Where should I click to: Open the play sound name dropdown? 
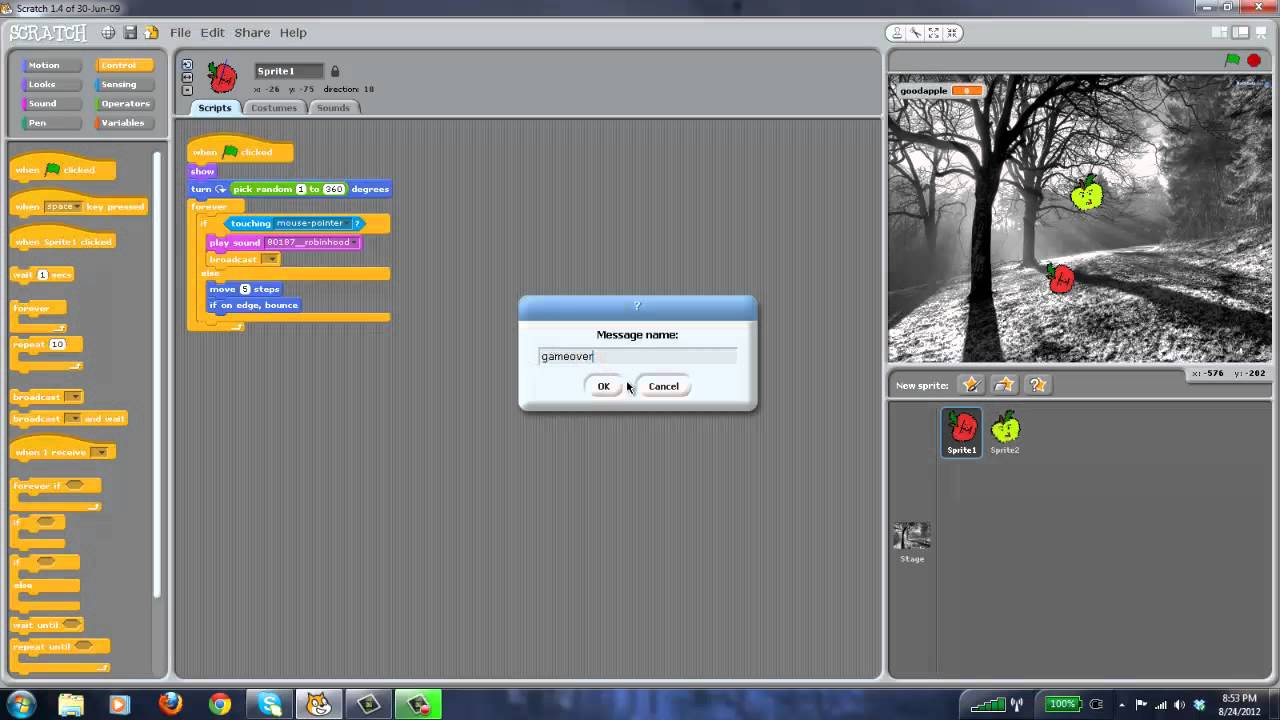(x=310, y=242)
